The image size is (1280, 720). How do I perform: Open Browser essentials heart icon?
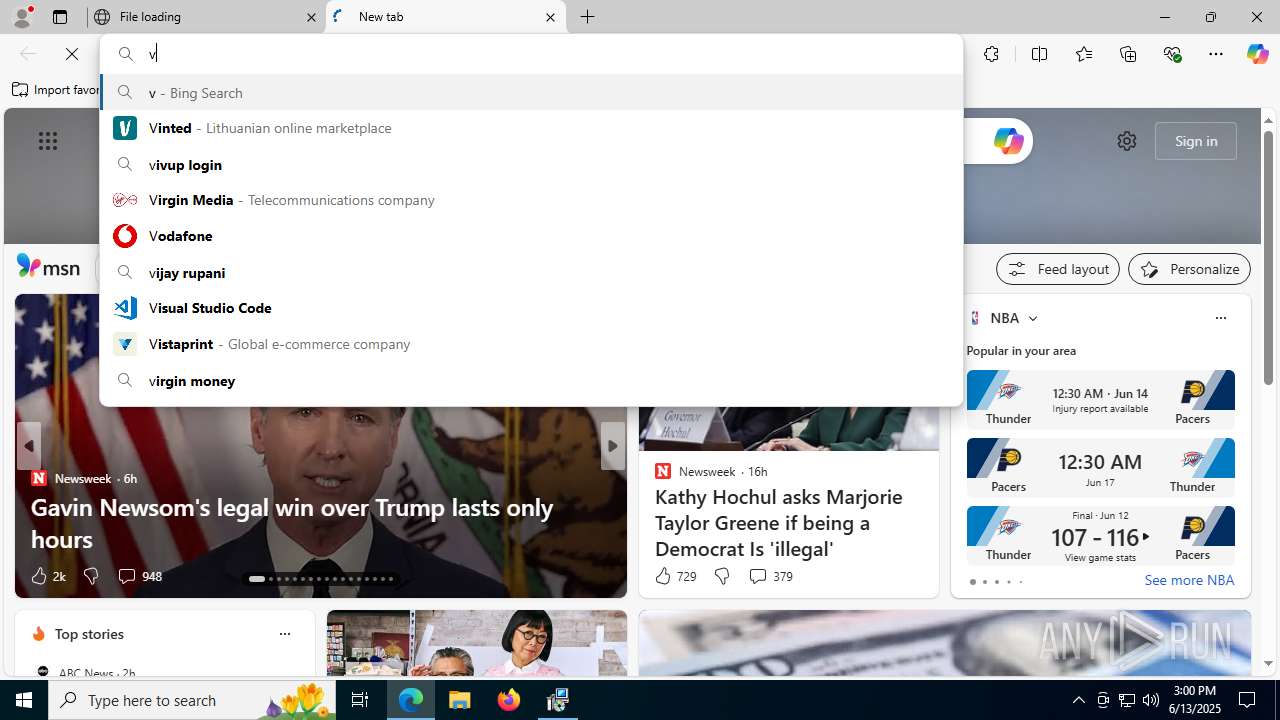(x=1172, y=54)
